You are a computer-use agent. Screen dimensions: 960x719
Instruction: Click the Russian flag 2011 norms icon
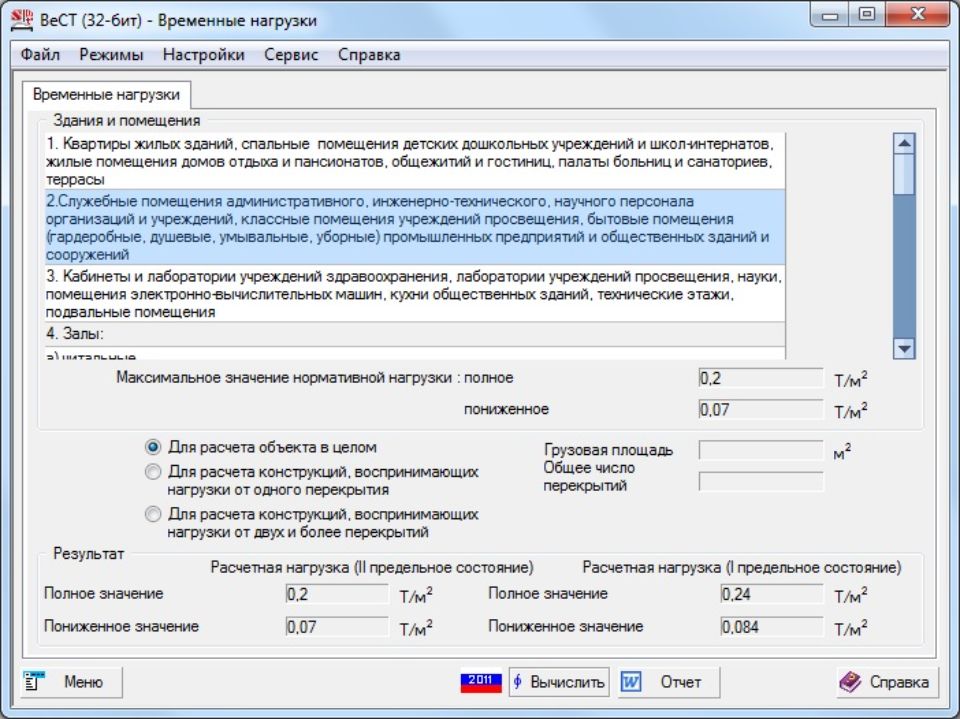480,682
